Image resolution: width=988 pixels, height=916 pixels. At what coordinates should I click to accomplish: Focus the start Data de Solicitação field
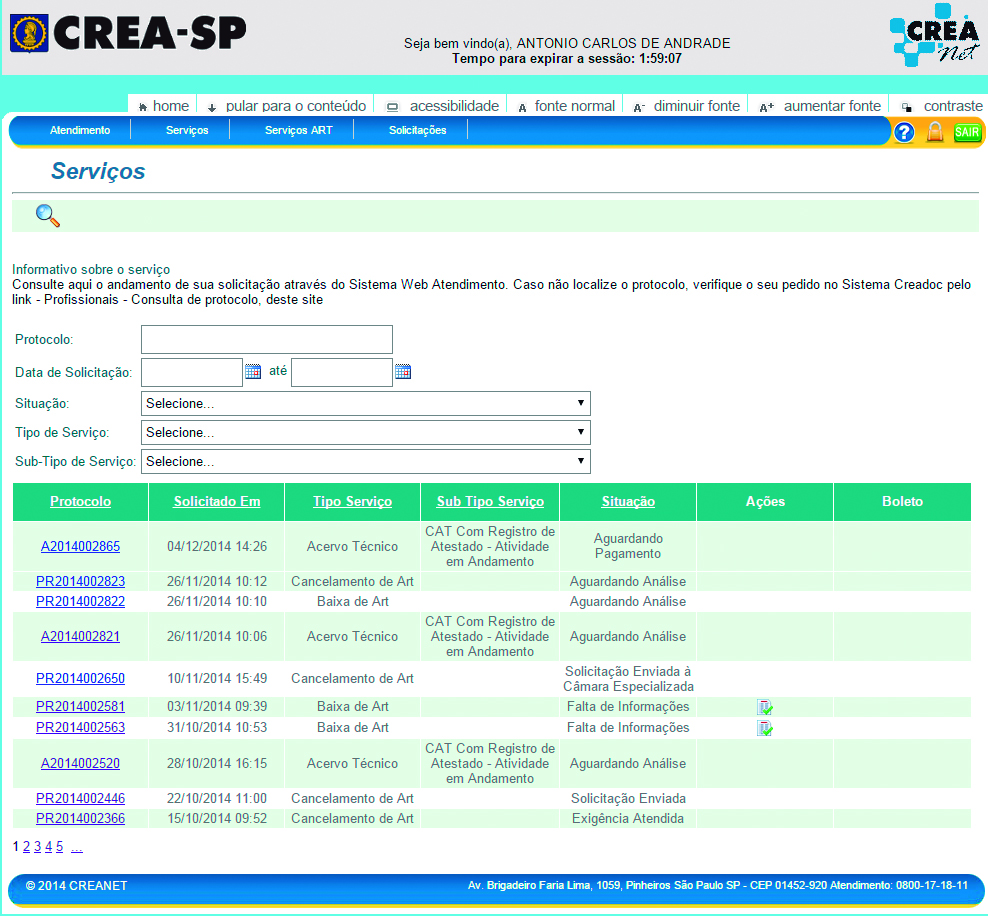coord(192,372)
